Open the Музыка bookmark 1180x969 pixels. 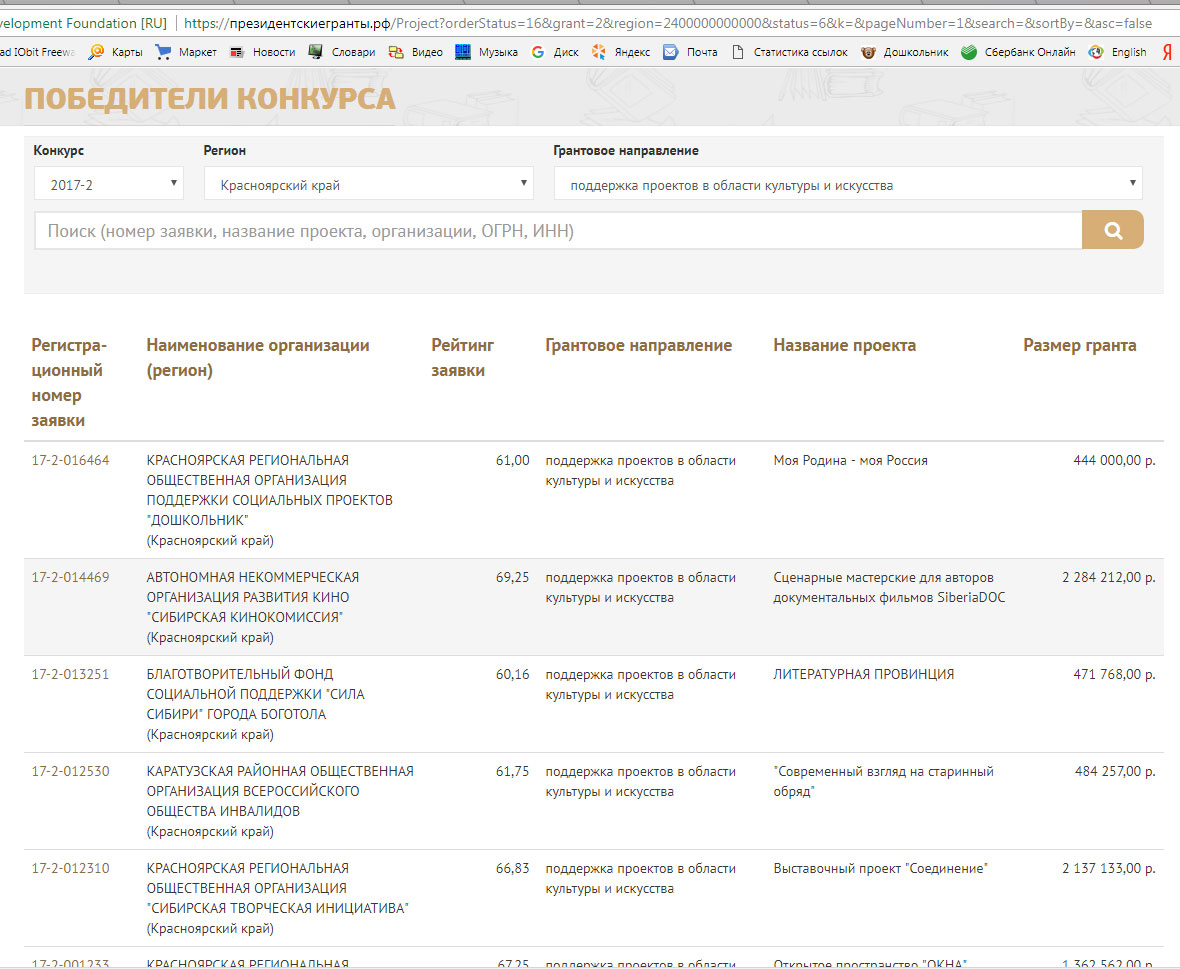(x=486, y=52)
